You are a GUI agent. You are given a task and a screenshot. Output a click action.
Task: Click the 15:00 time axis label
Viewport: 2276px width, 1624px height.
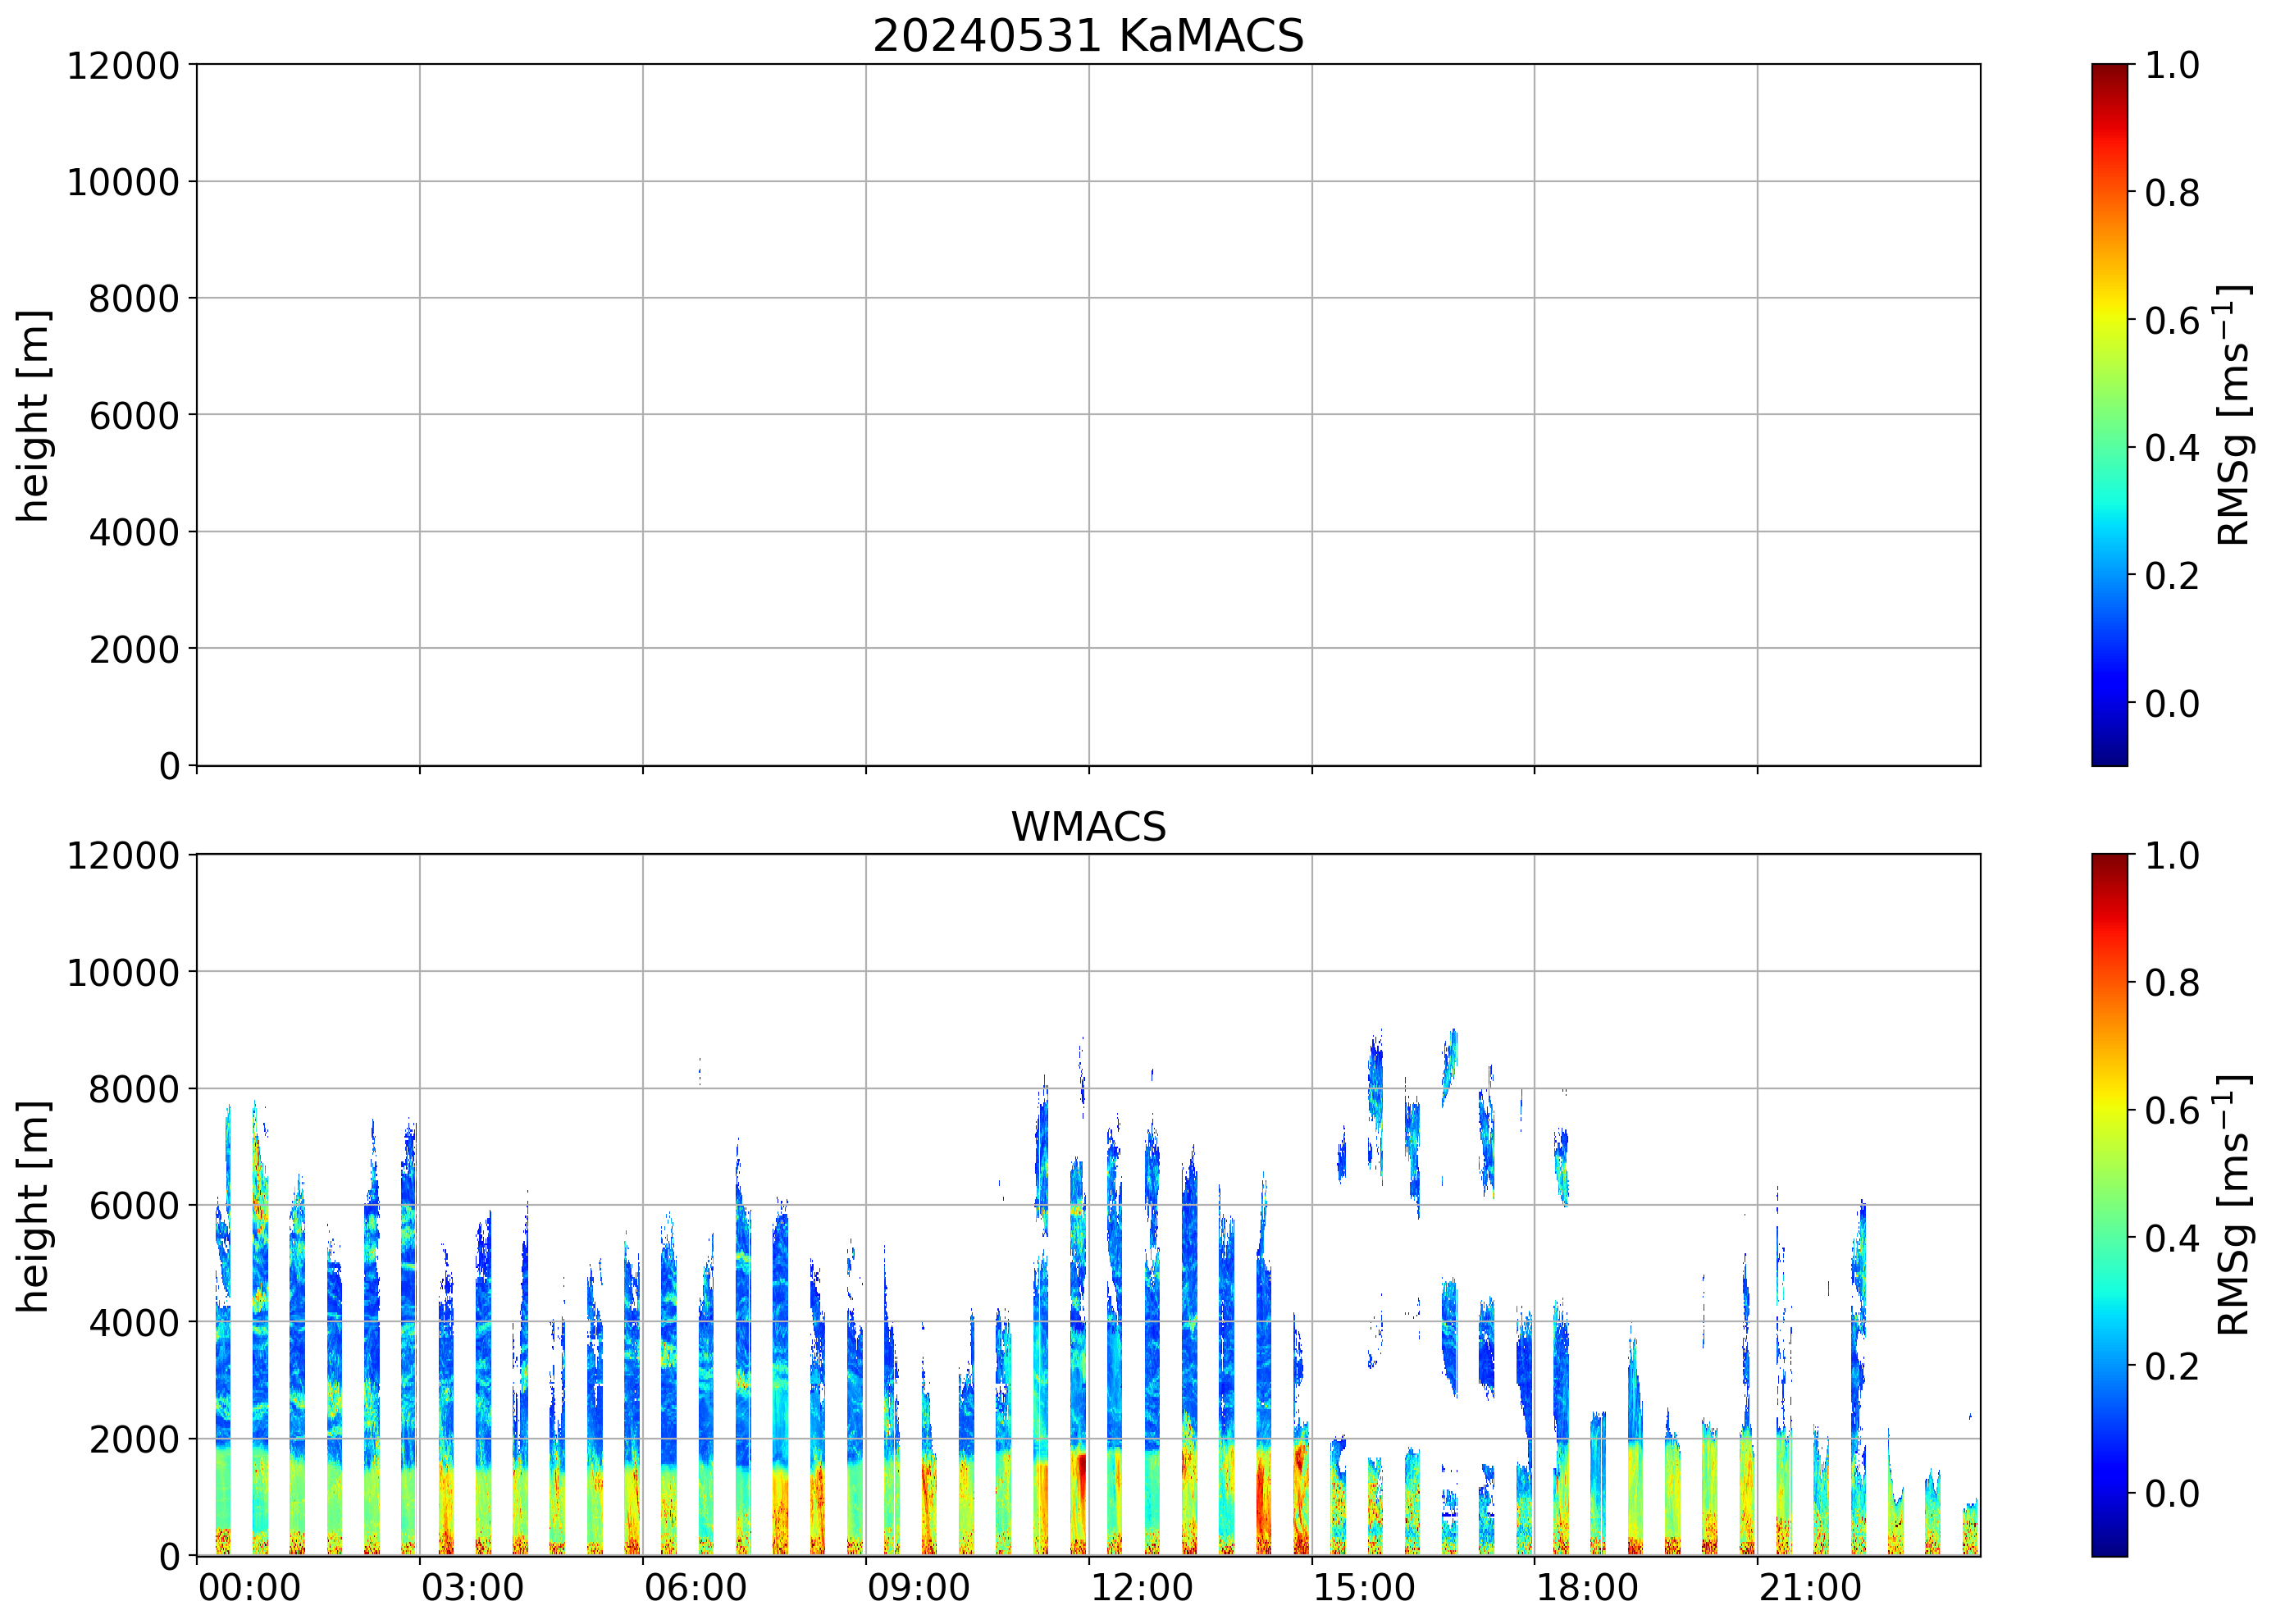(x=1364, y=1588)
